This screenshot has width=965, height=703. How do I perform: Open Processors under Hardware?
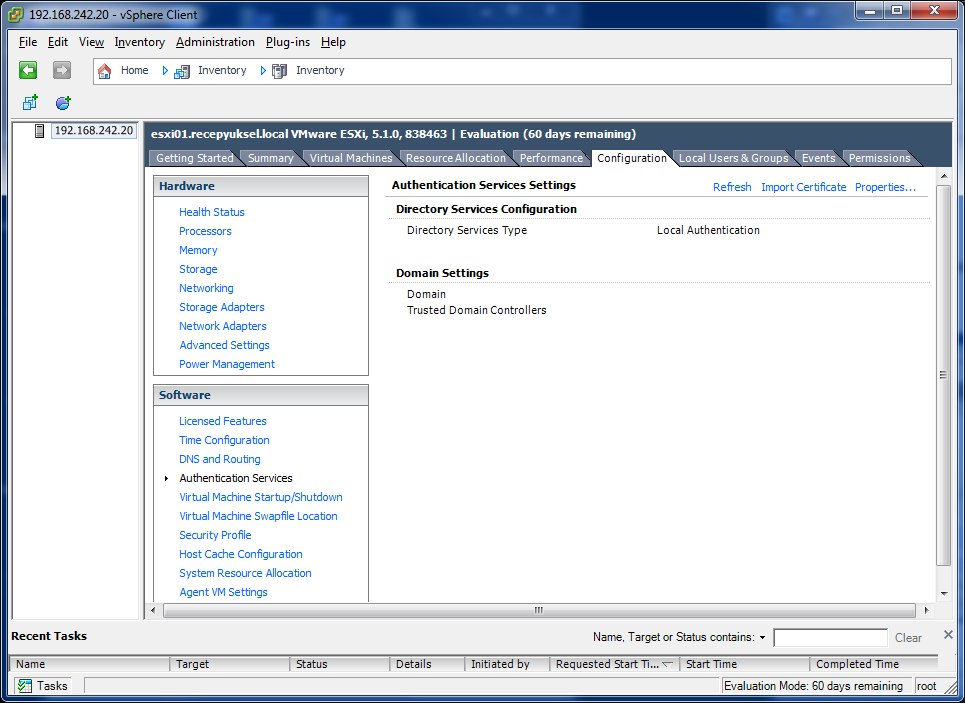click(x=205, y=231)
